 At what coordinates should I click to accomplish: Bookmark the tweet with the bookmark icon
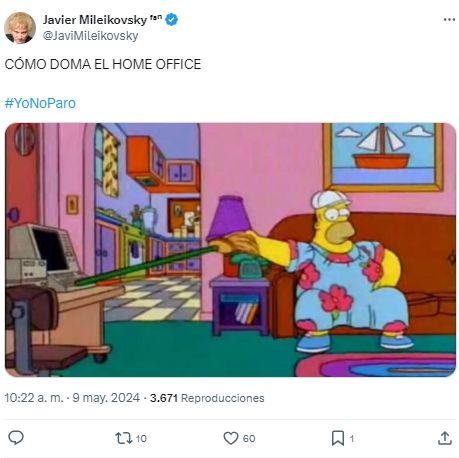(x=338, y=438)
